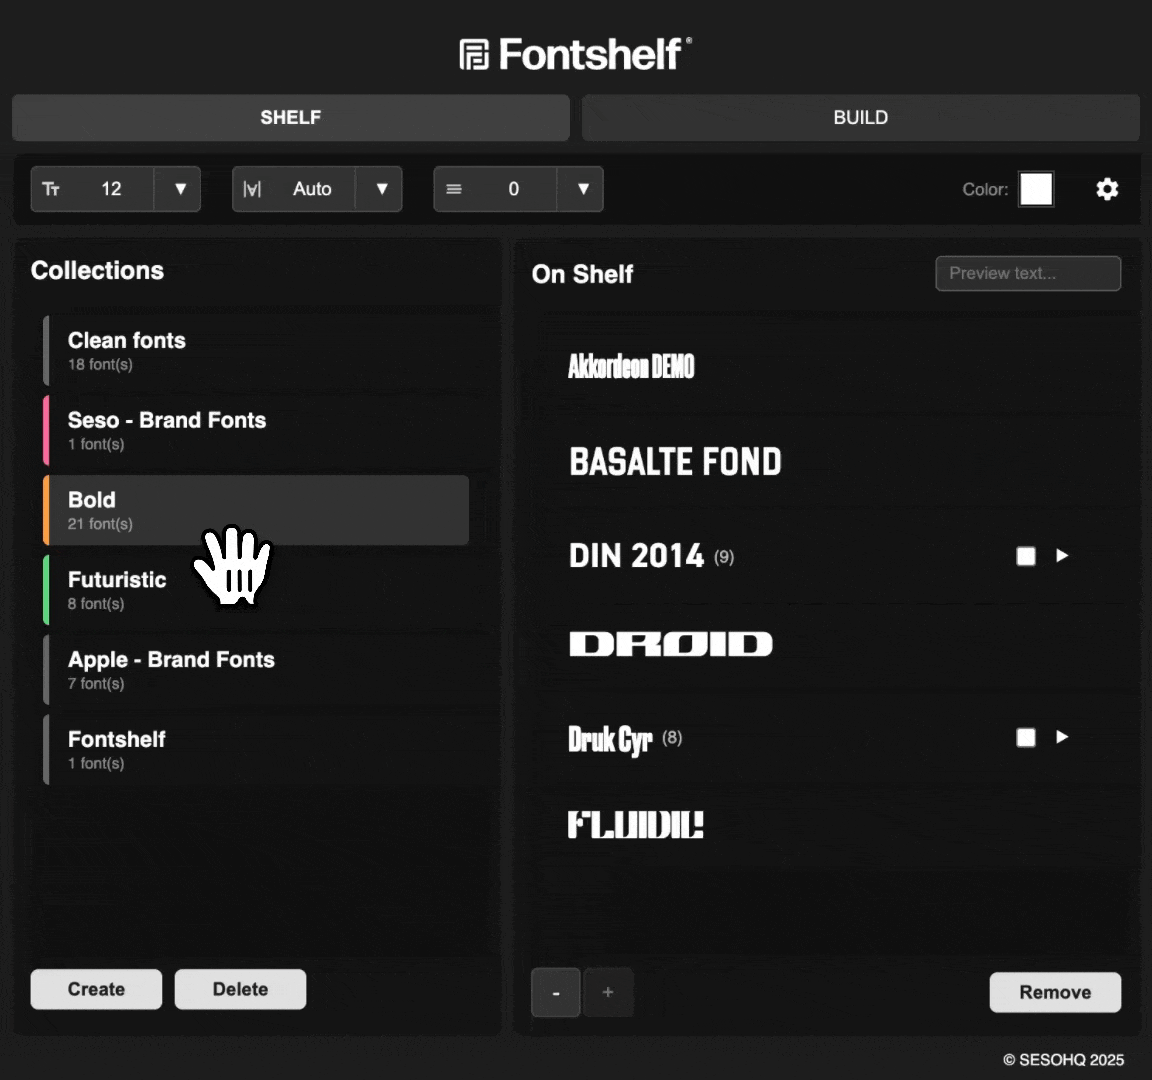Viewport: 1152px width, 1080px height.
Task: Click the Create collection button
Action: pos(96,989)
